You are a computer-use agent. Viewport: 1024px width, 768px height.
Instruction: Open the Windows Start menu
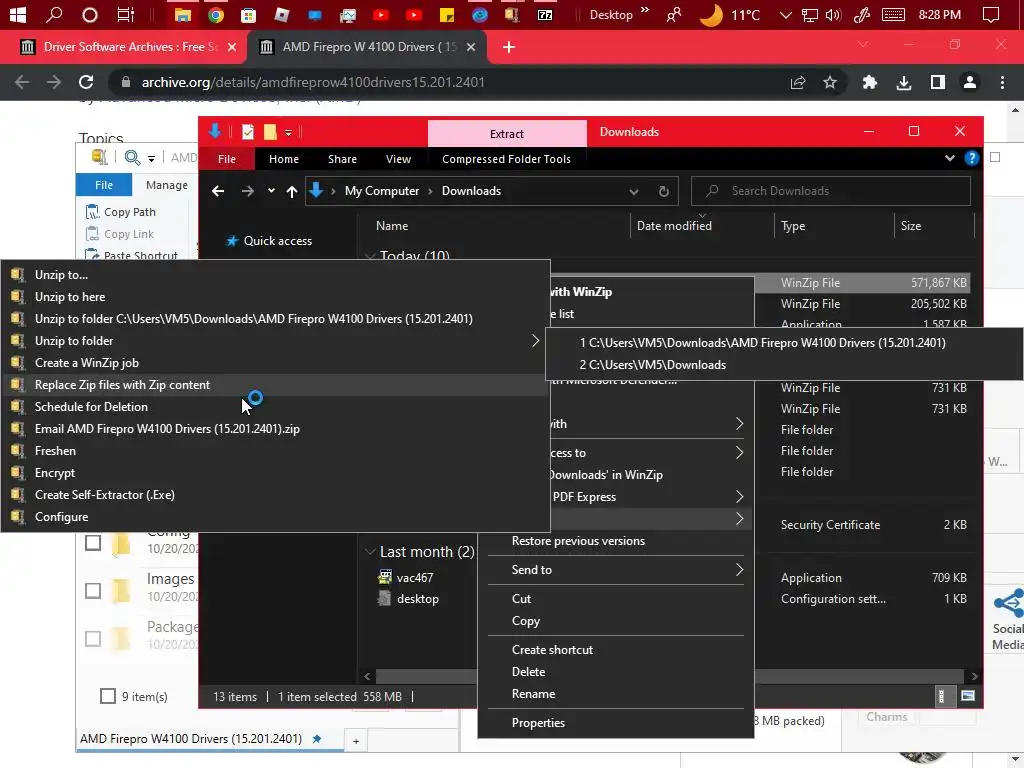click(x=18, y=14)
